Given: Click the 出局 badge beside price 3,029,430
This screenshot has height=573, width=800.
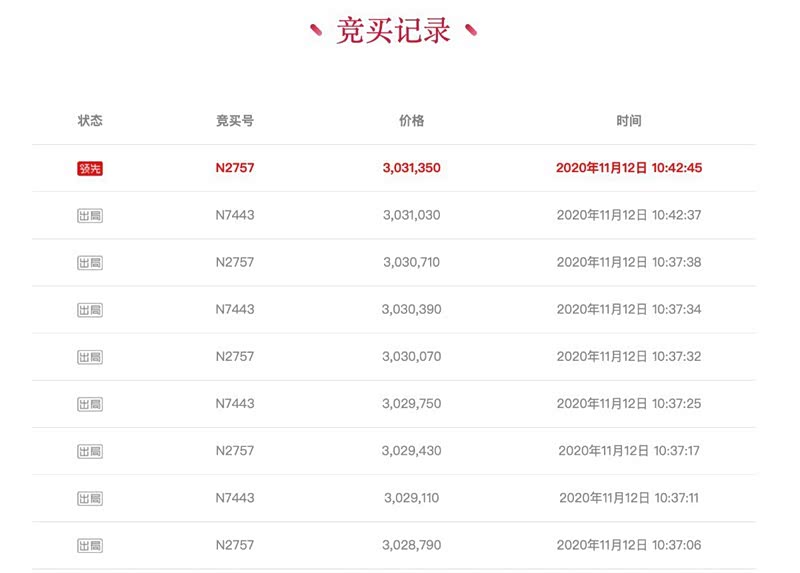Looking at the screenshot, I should (x=90, y=451).
